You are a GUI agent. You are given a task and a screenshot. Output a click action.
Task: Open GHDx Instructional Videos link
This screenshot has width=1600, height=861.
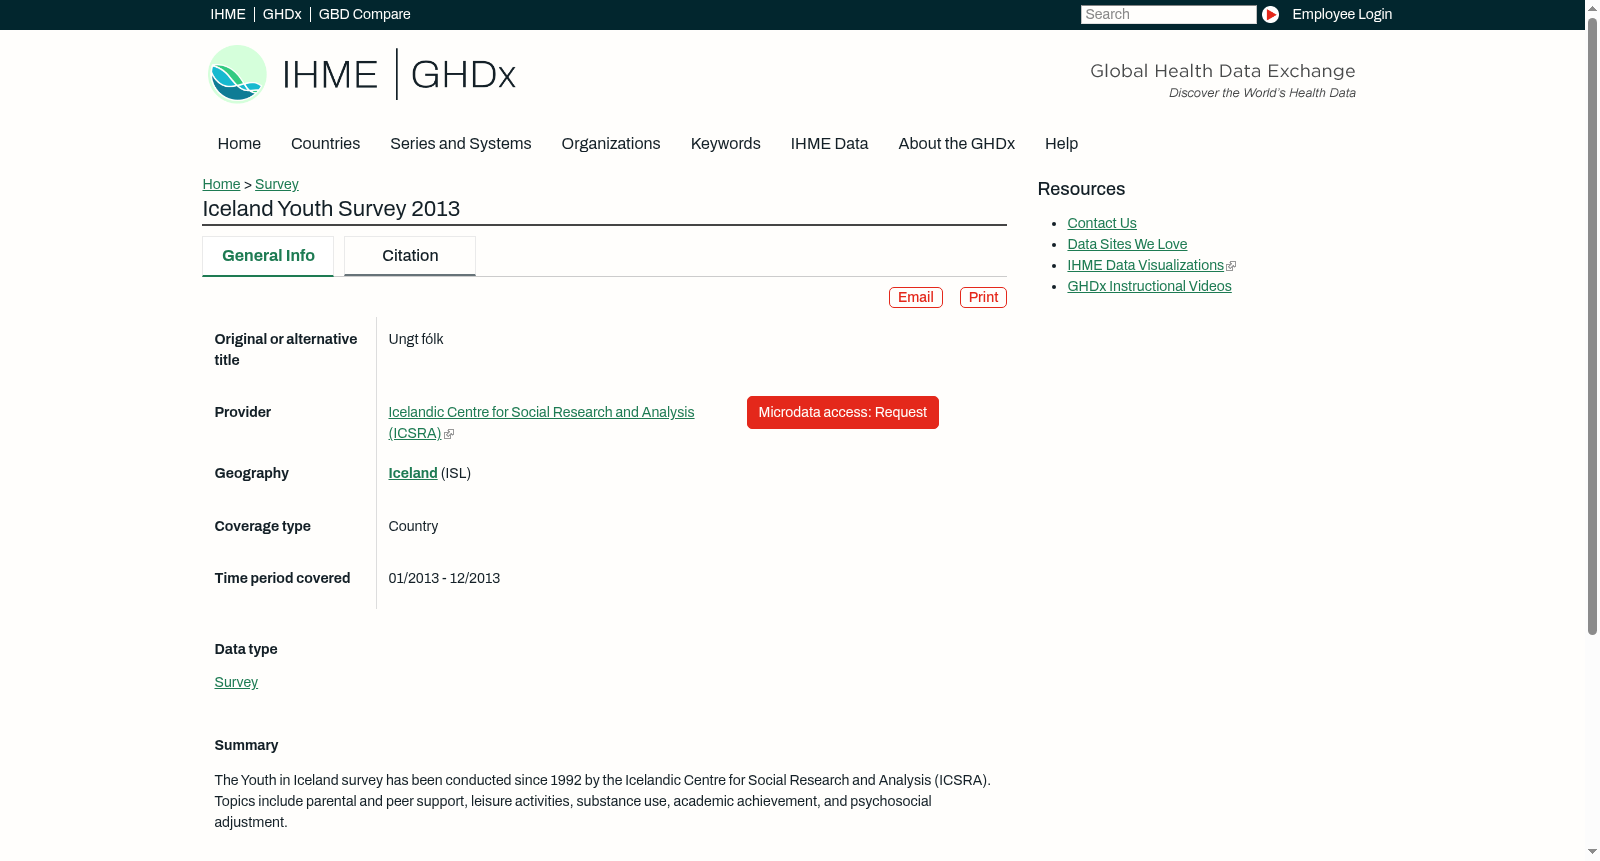tap(1149, 286)
